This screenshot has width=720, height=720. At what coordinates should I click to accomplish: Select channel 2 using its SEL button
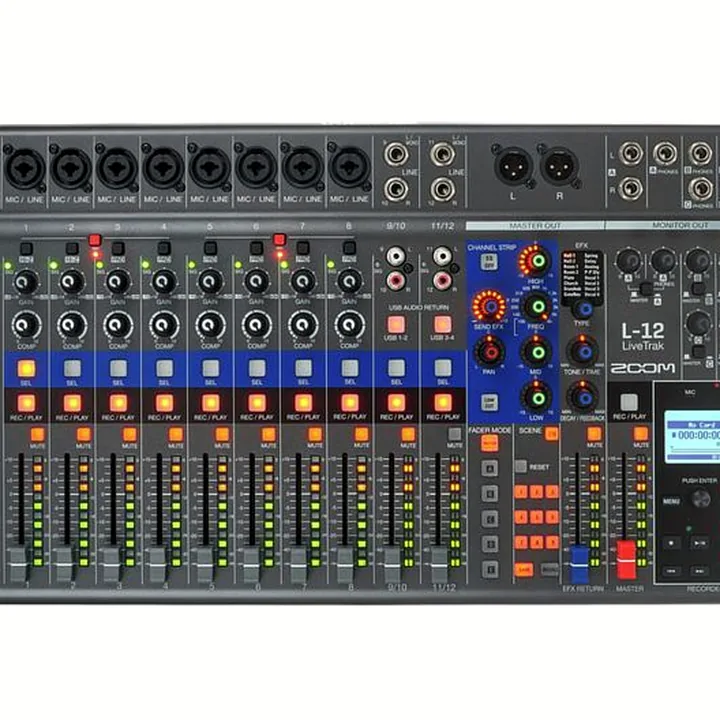tap(72, 368)
